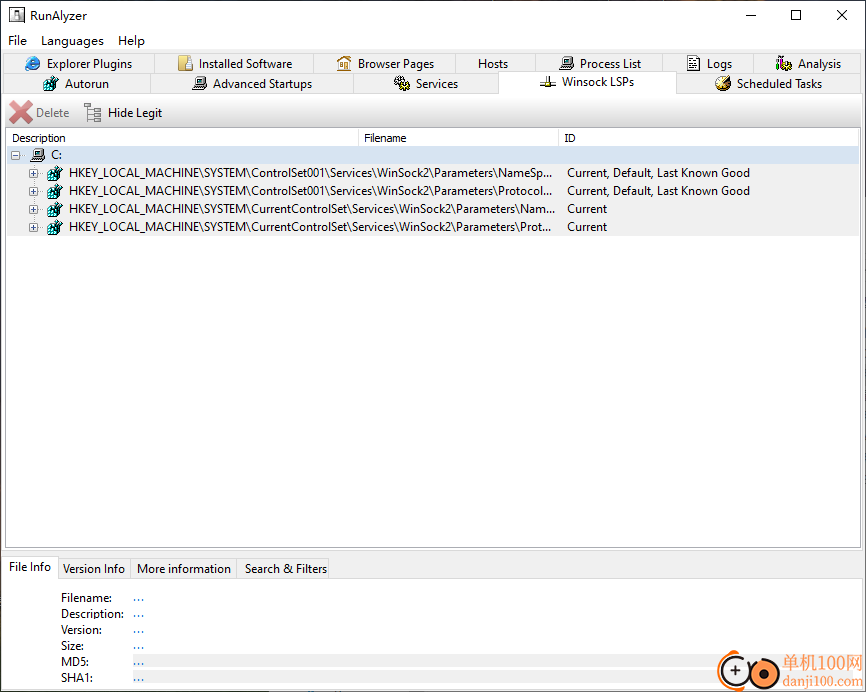The height and width of the screenshot is (692, 866).
Task: Click the Services gears icon
Action: [x=402, y=84]
